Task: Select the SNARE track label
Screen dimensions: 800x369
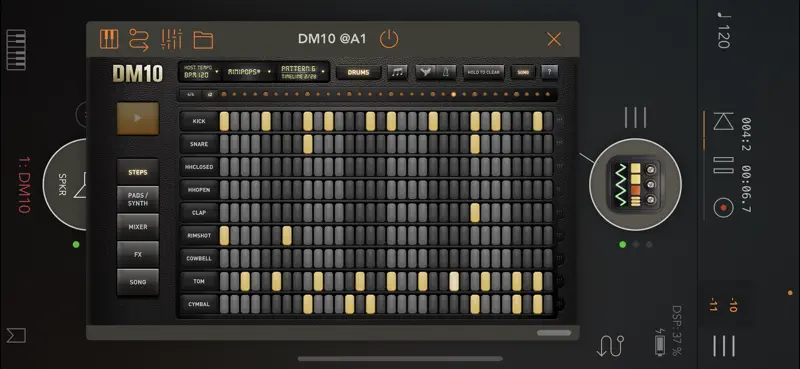Action: pyautogui.click(x=199, y=144)
